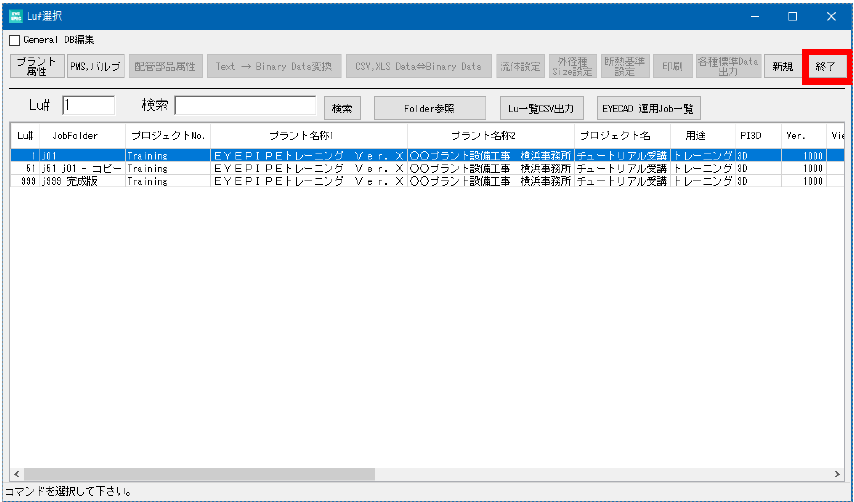The width and height of the screenshot is (854, 502).
Task: Click the horizontal scrollbar left arrow
Action: point(16,474)
